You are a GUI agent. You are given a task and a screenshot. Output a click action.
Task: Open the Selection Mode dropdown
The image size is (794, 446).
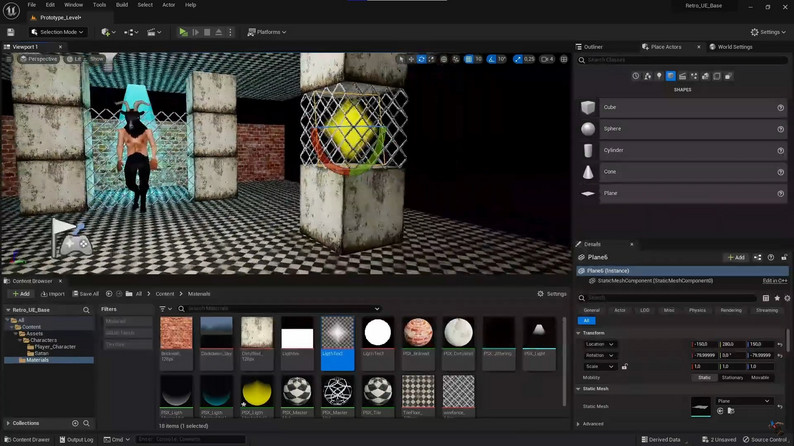pyautogui.click(x=57, y=32)
